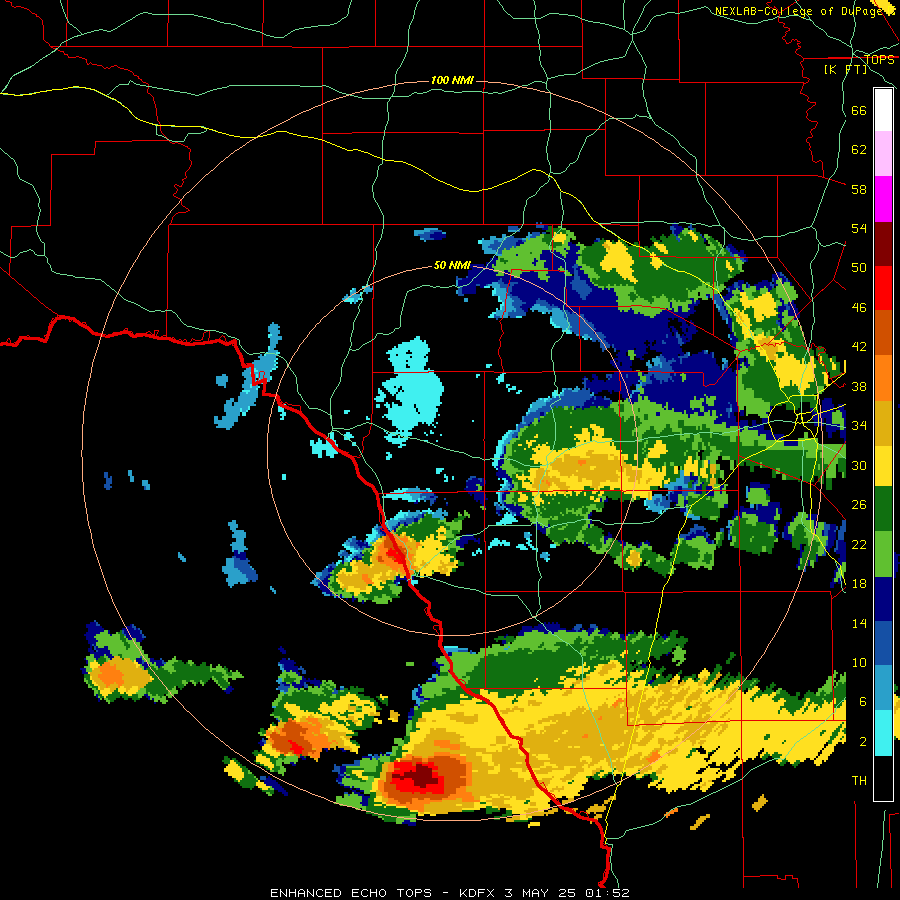The height and width of the screenshot is (900, 900).
Task: Click the 100 NMI range ring label
Action: (x=452, y=80)
